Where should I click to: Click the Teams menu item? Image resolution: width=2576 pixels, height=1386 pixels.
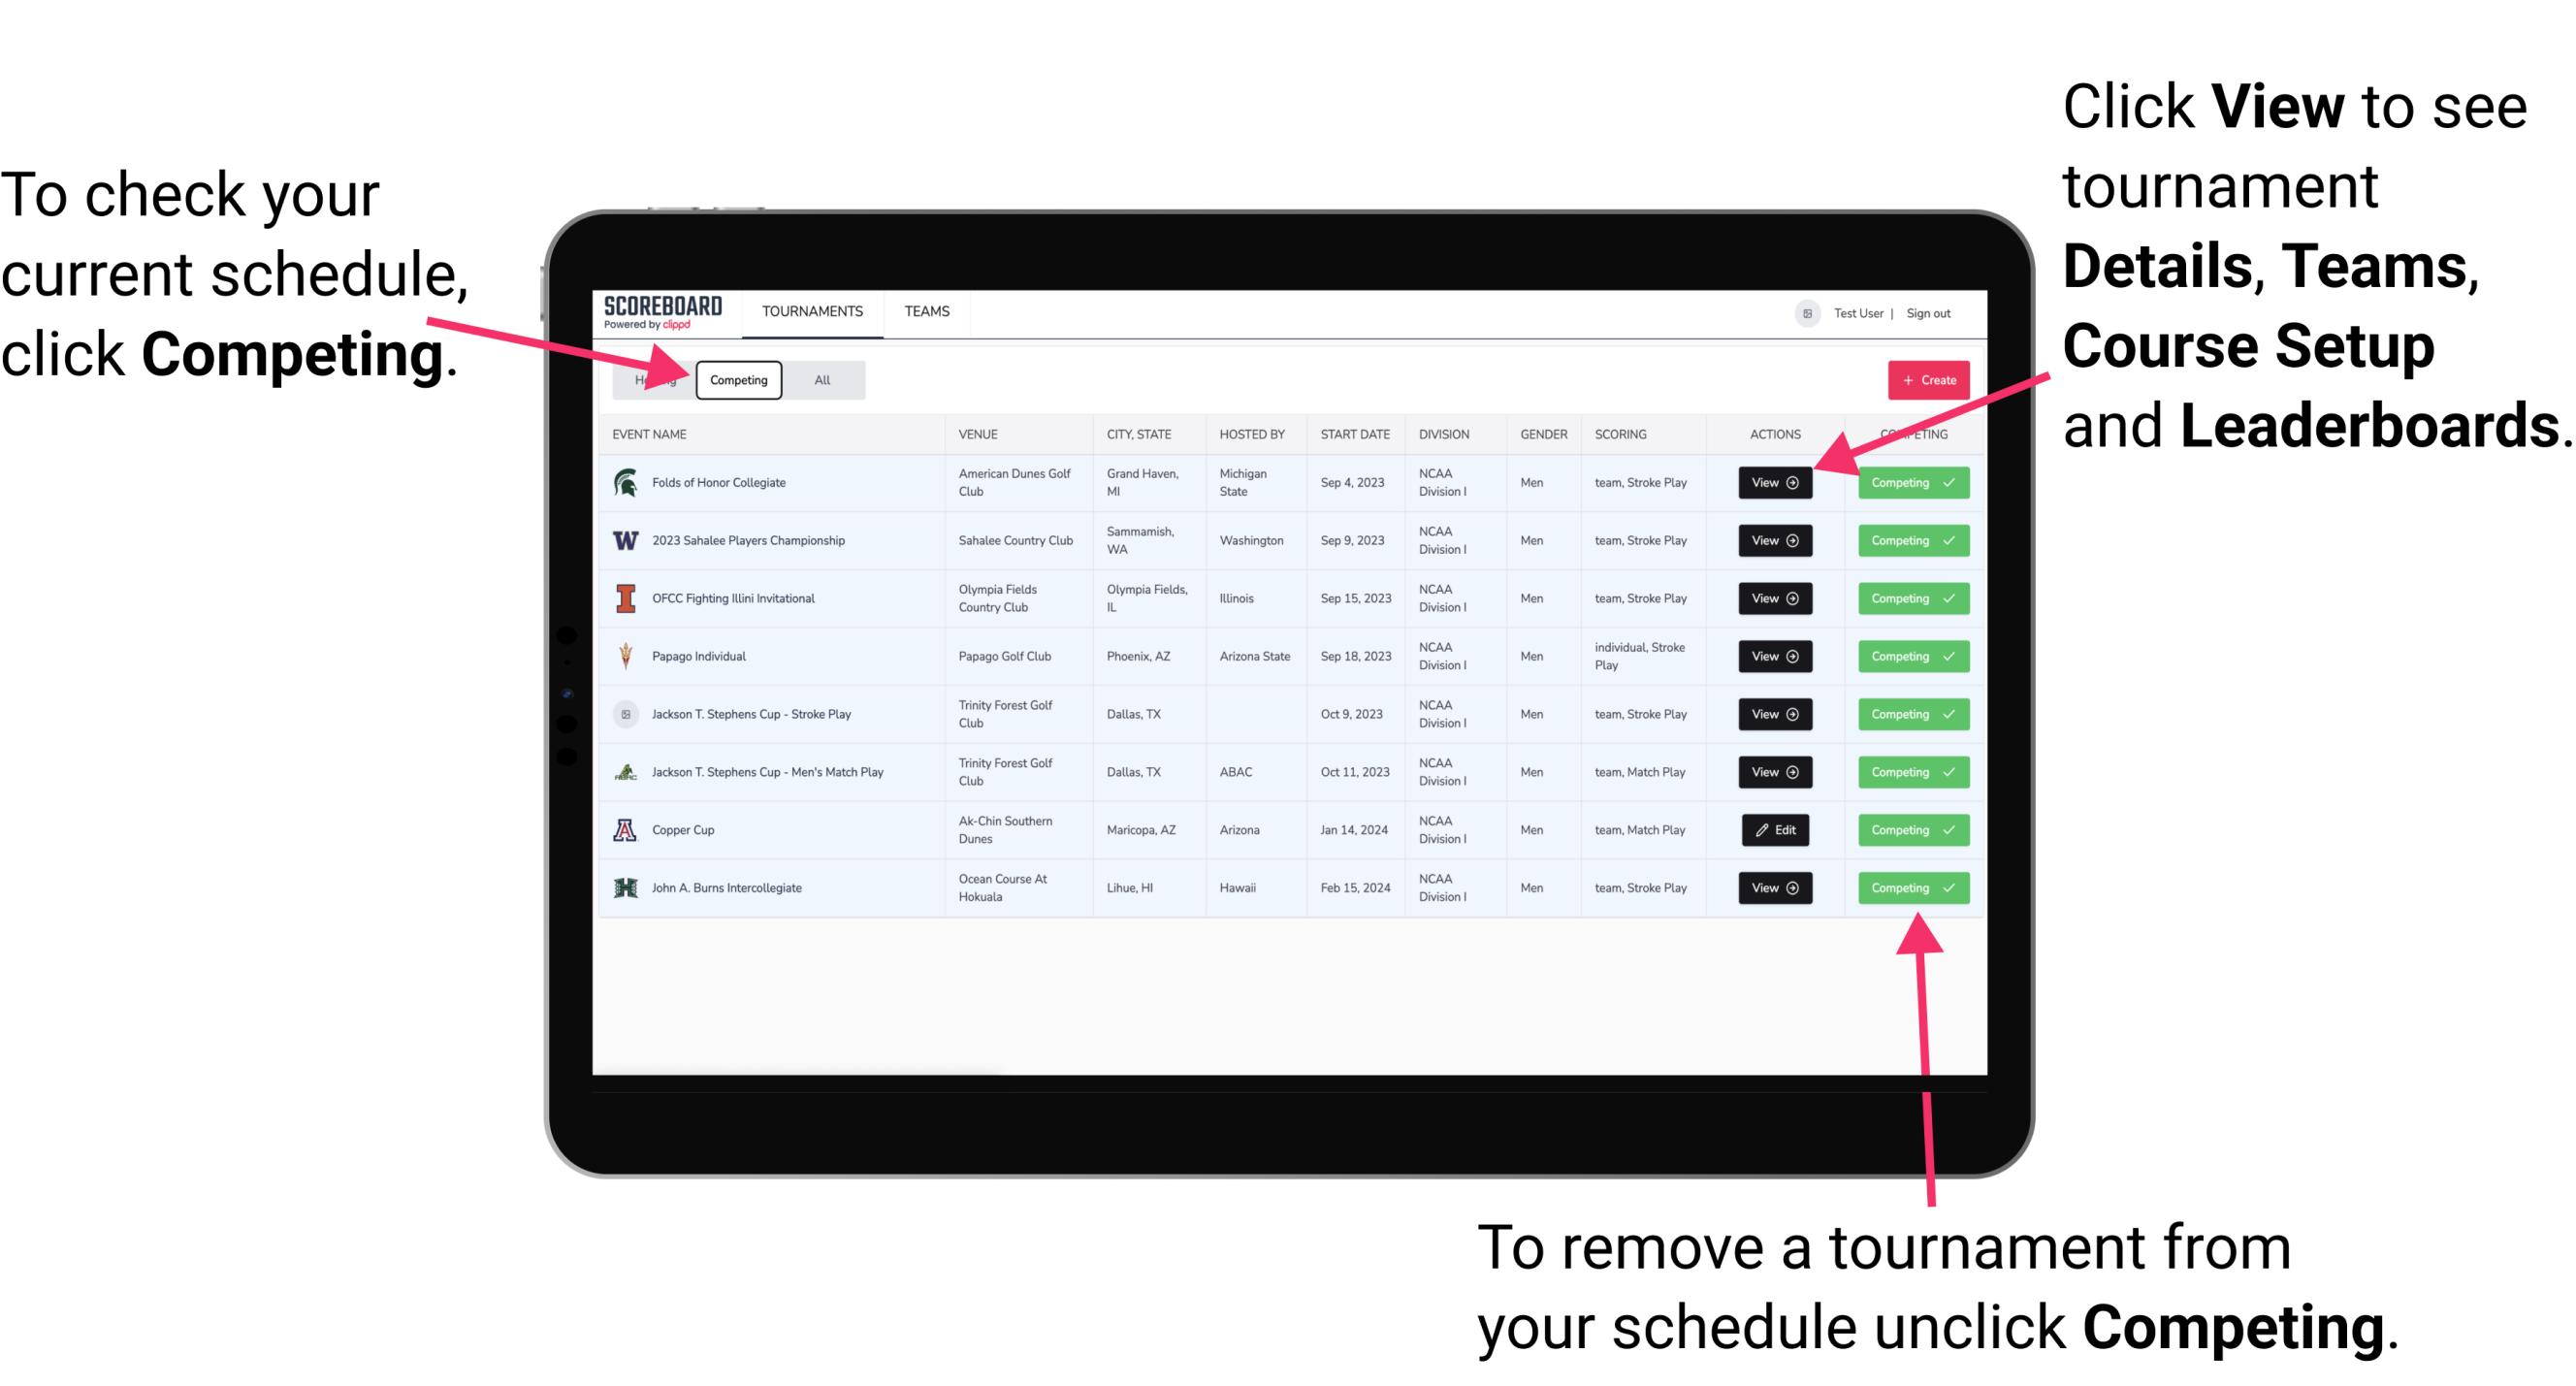click(921, 310)
